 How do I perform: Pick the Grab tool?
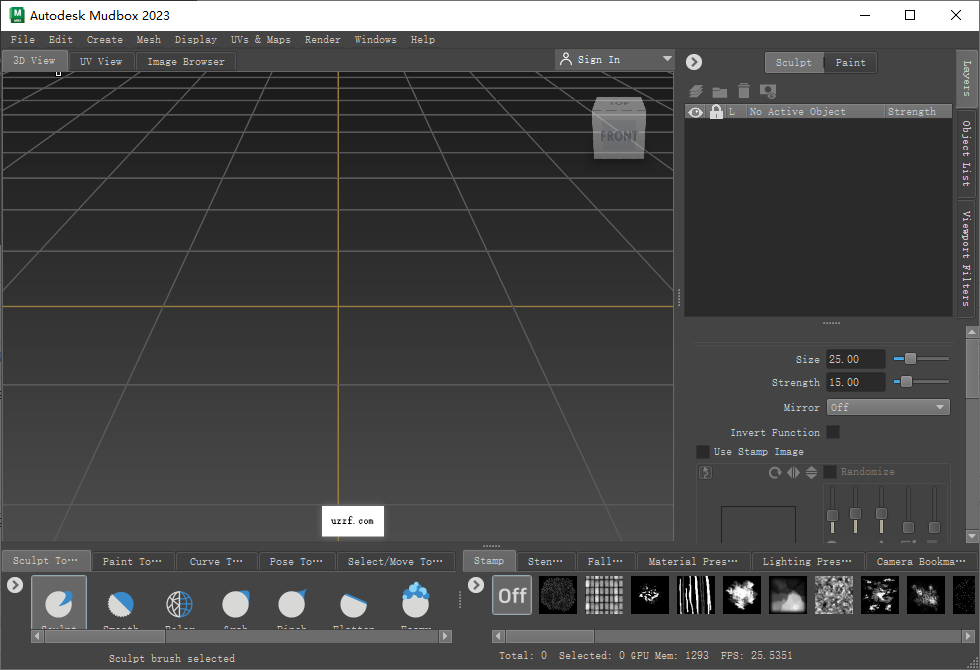(235, 602)
